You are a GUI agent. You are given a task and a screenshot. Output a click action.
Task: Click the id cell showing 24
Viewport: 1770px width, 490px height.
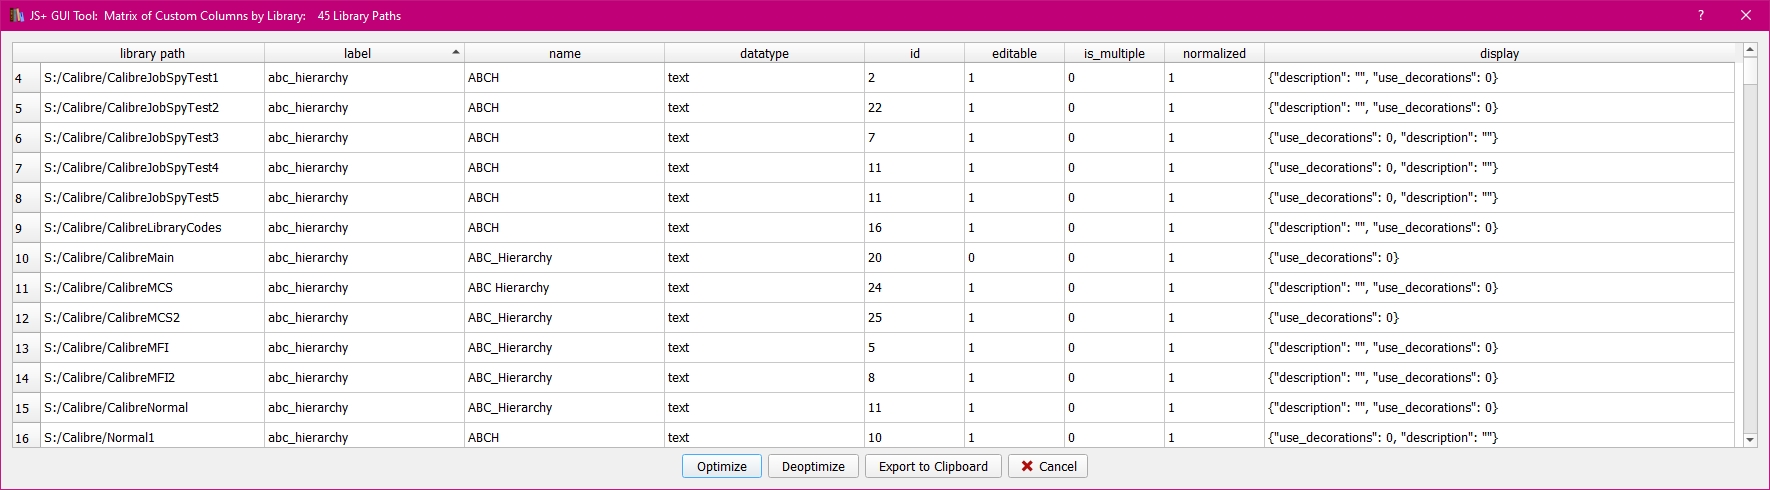pyautogui.click(x=914, y=288)
